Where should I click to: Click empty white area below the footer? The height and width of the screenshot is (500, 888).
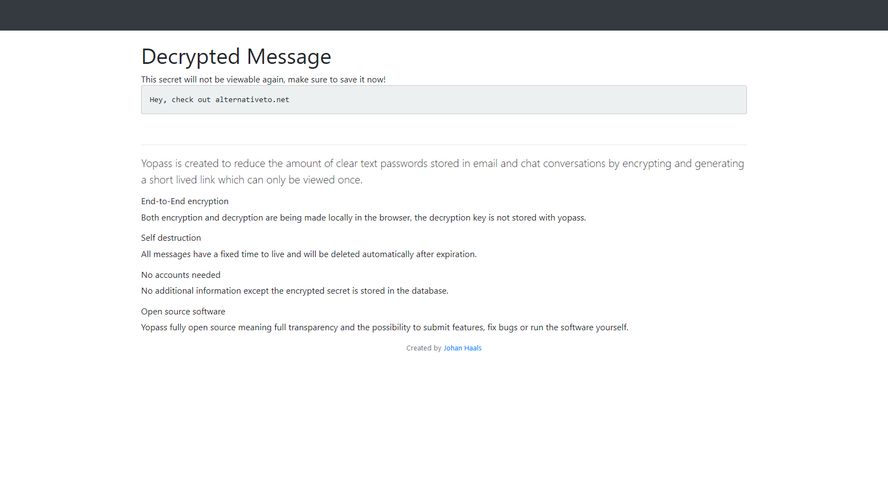pos(444,430)
